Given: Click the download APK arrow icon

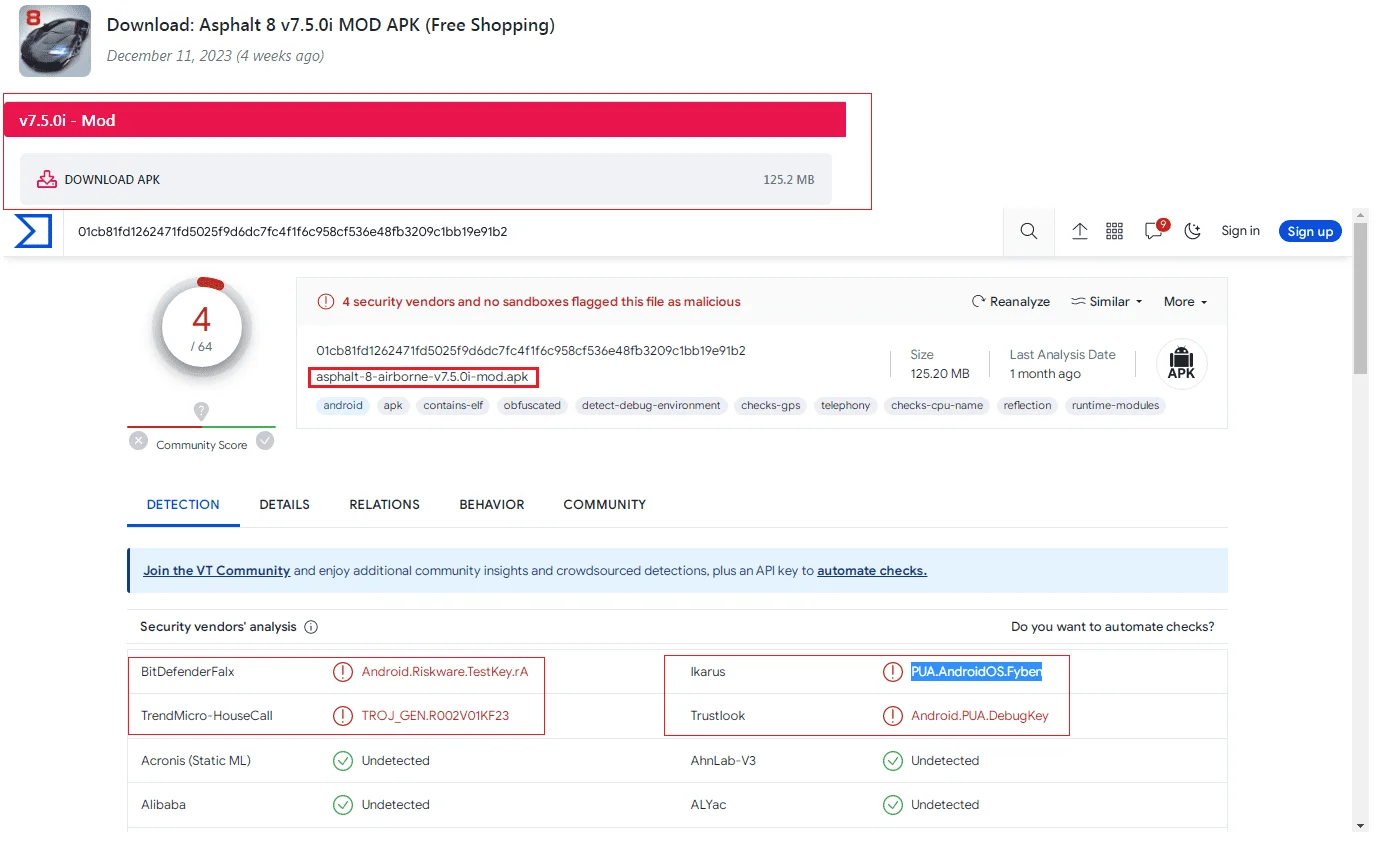Looking at the screenshot, I should pos(46,180).
